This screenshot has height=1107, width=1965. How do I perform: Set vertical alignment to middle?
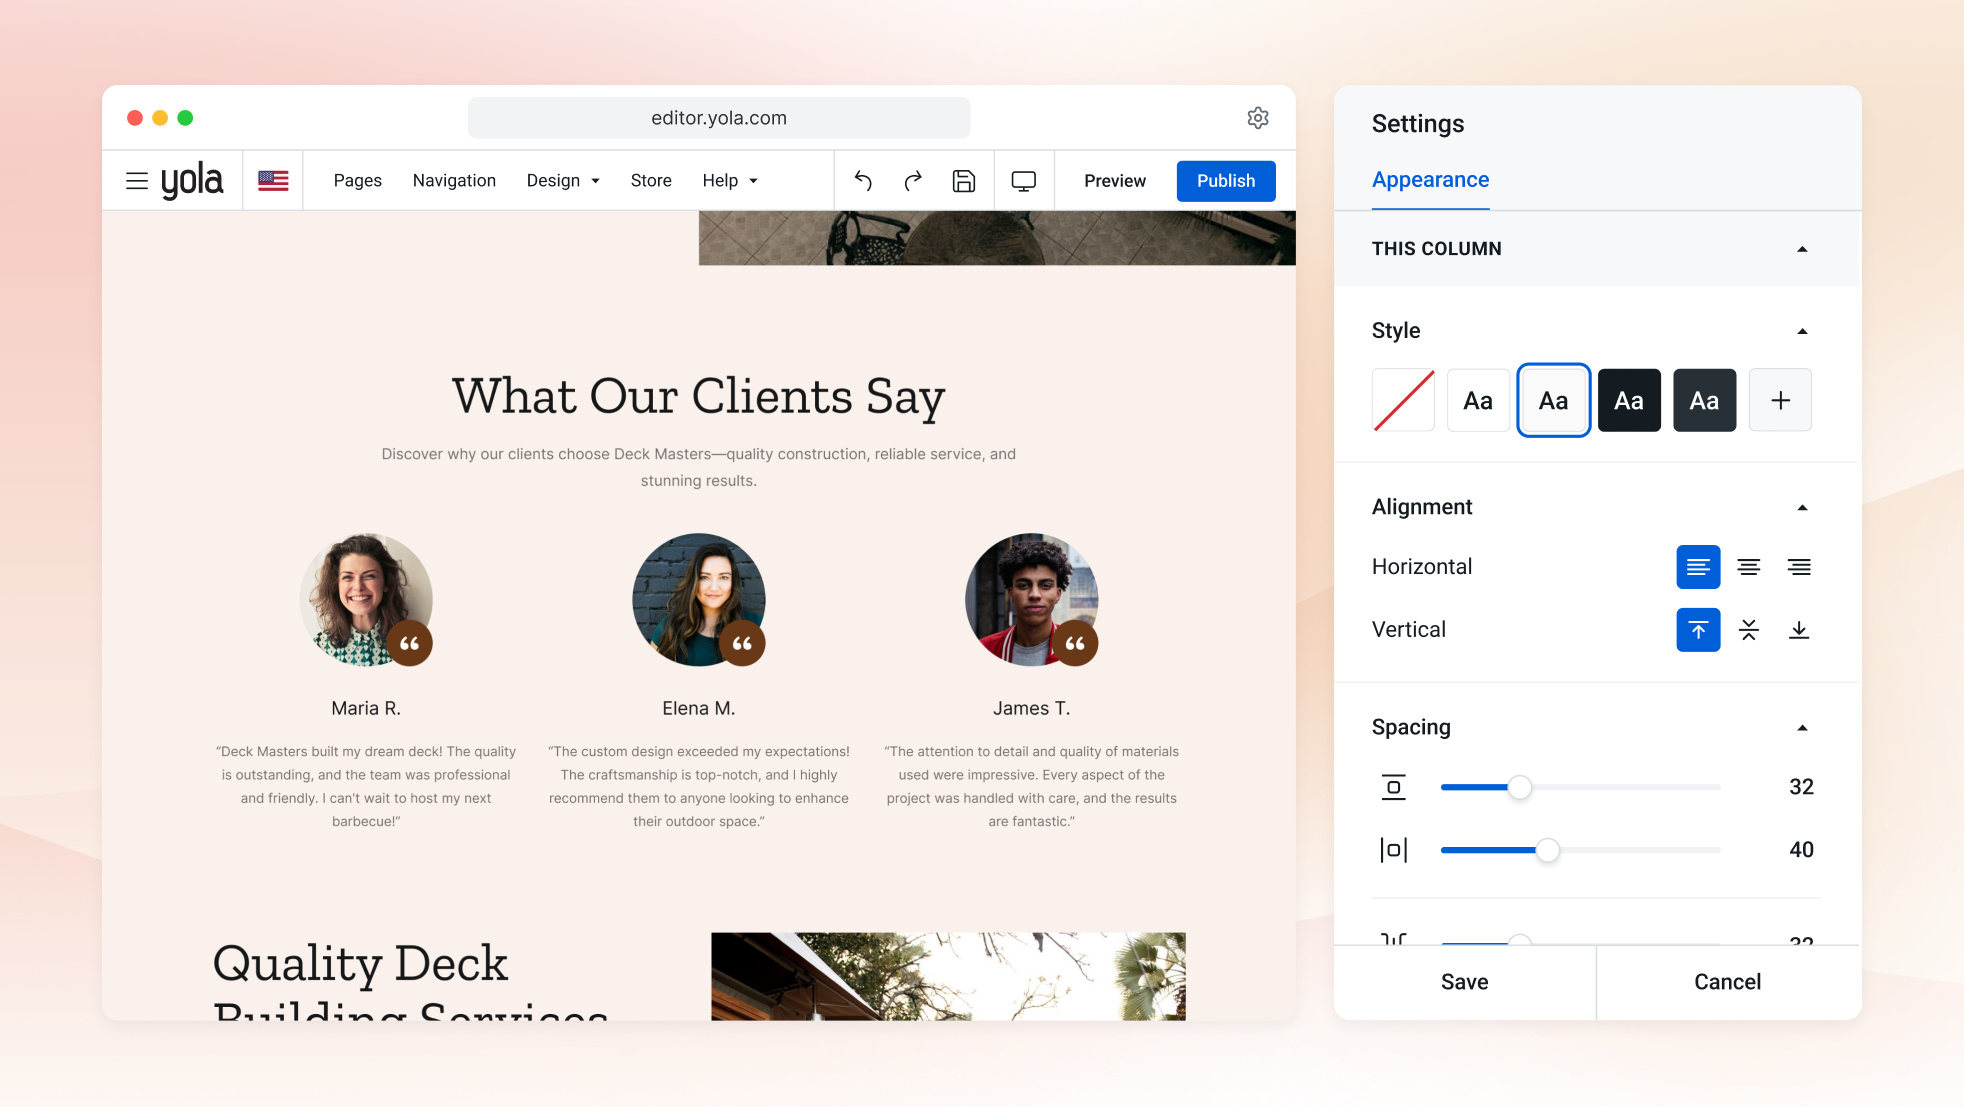click(1749, 630)
